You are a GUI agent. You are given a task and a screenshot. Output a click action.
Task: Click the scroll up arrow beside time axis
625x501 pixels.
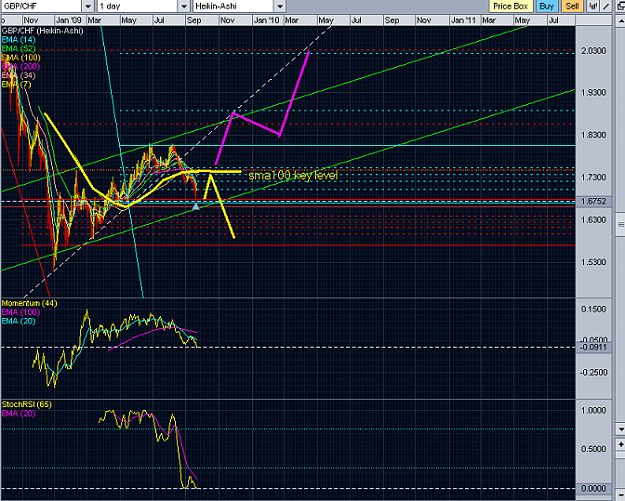(621, 20)
